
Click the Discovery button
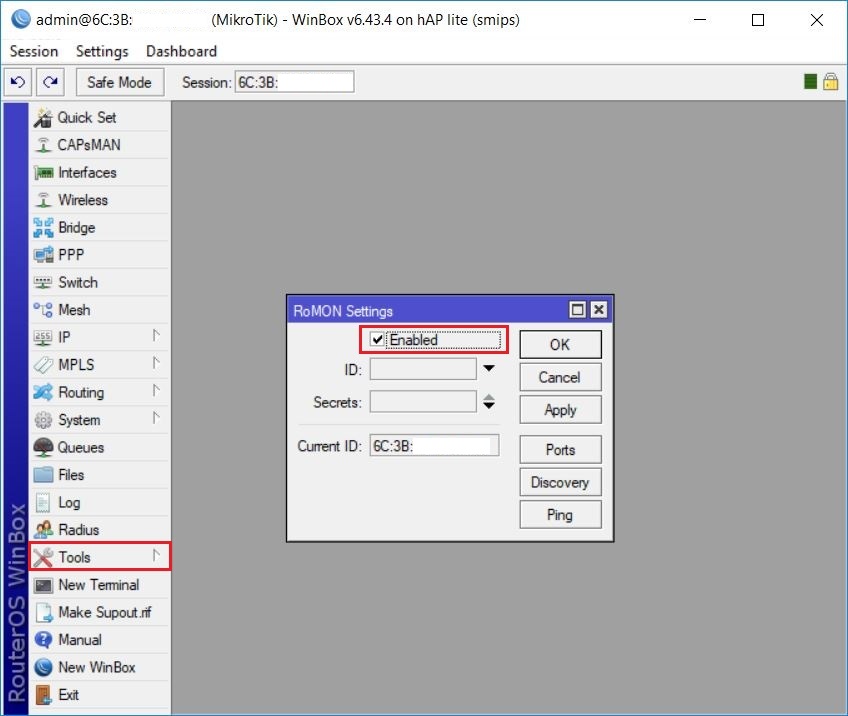point(560,482)
